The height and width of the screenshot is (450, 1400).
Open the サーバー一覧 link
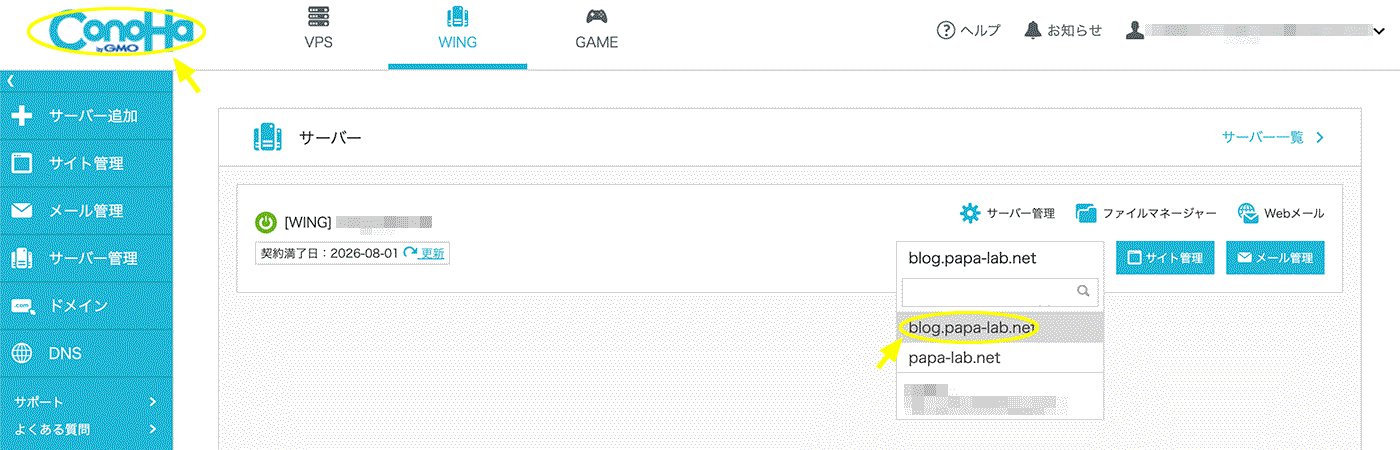[x=1272, y=138]
